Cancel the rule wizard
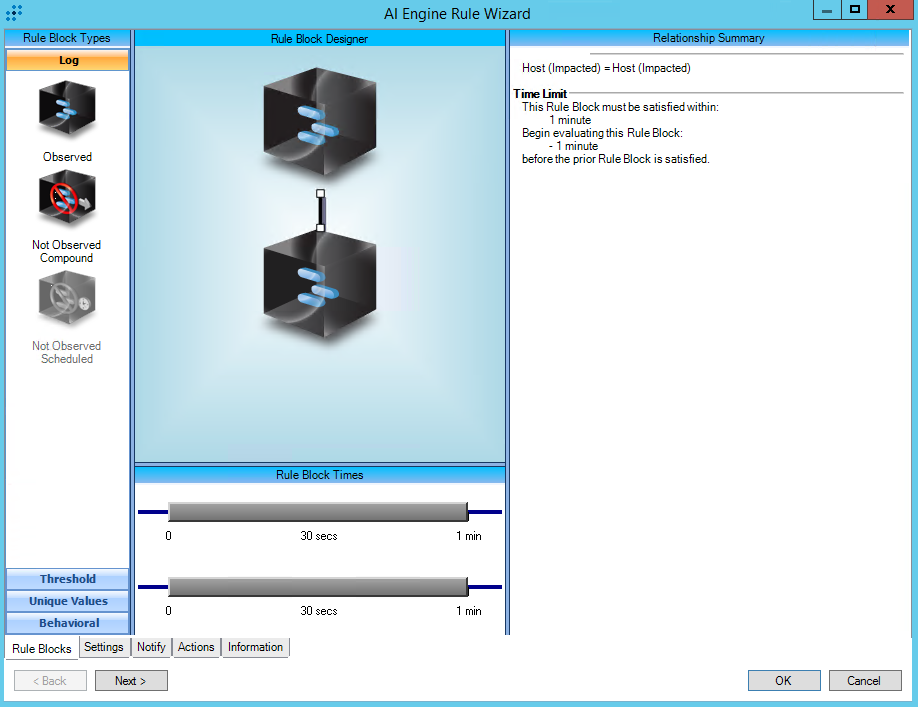The width and height of the screenshot is (918, 707). pyautogui.click(x=864, y=681)
